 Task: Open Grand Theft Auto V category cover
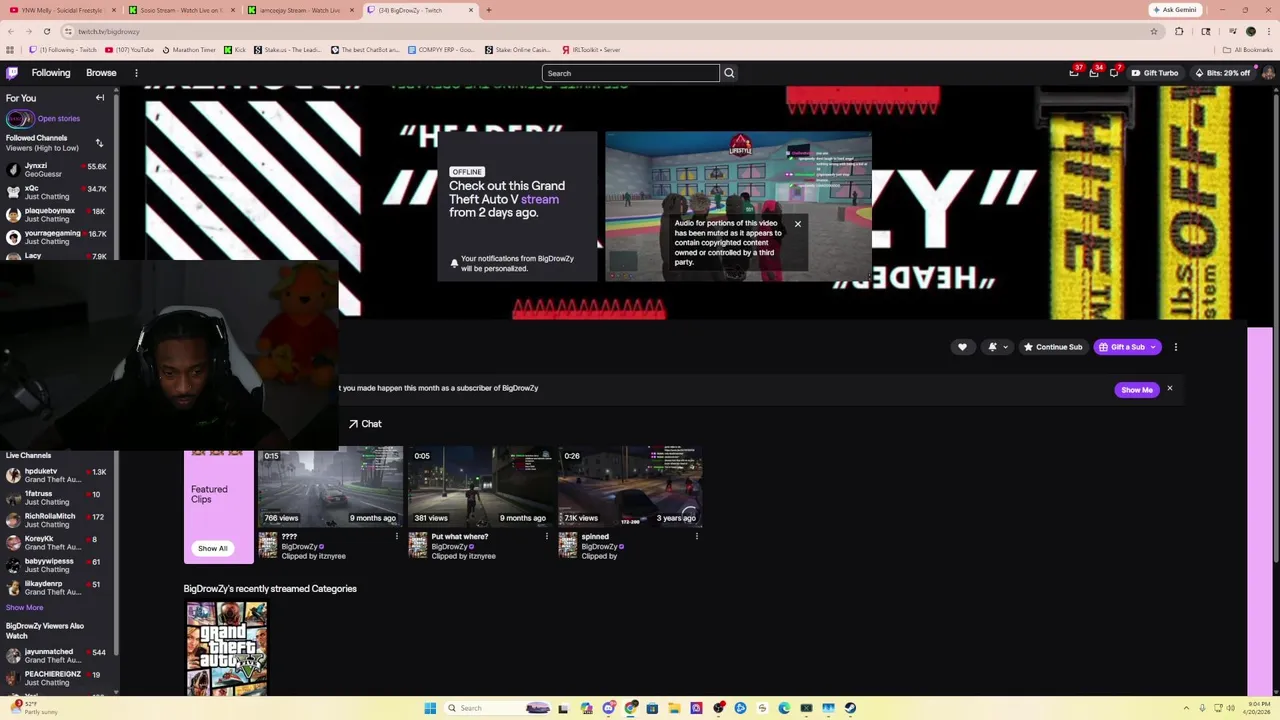pos(227,648)
